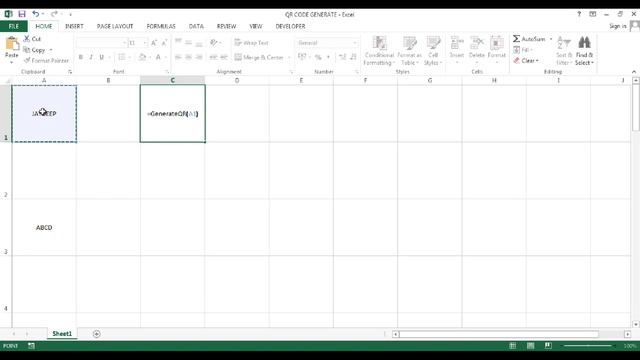Click the Undo arrow icon
The height and width of the screenshot is (360, 640).
(x=36, y=14)
